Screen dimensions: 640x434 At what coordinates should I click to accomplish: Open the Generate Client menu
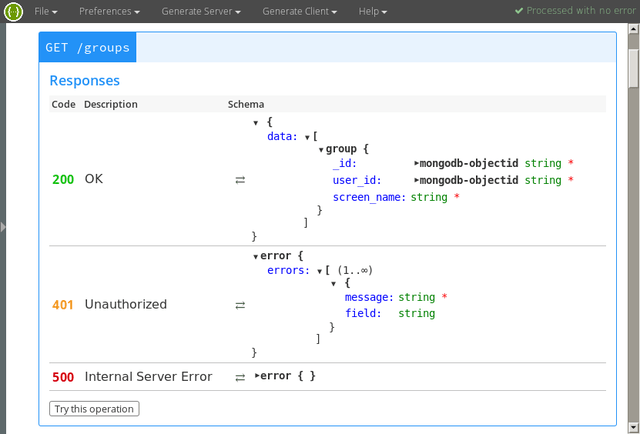tap(300, 11)
